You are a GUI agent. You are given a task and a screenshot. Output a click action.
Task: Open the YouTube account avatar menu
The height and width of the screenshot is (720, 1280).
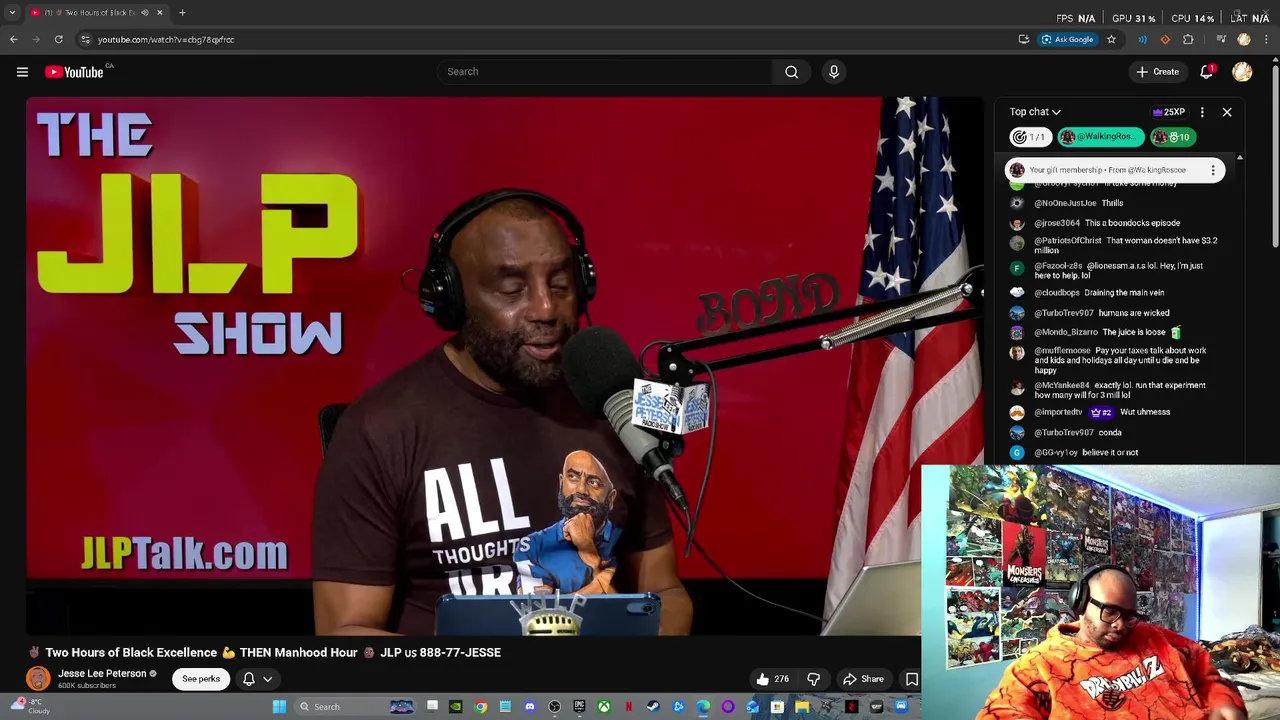(1242, 71)
